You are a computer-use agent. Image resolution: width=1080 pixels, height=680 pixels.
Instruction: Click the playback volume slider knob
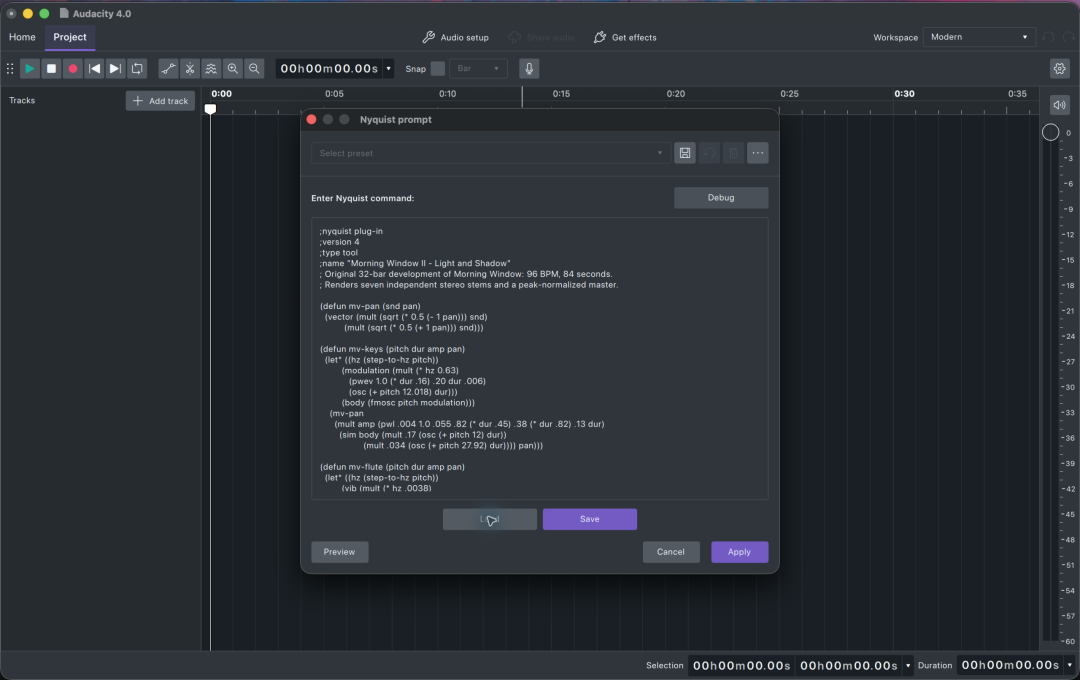(x=1050, y=132)
